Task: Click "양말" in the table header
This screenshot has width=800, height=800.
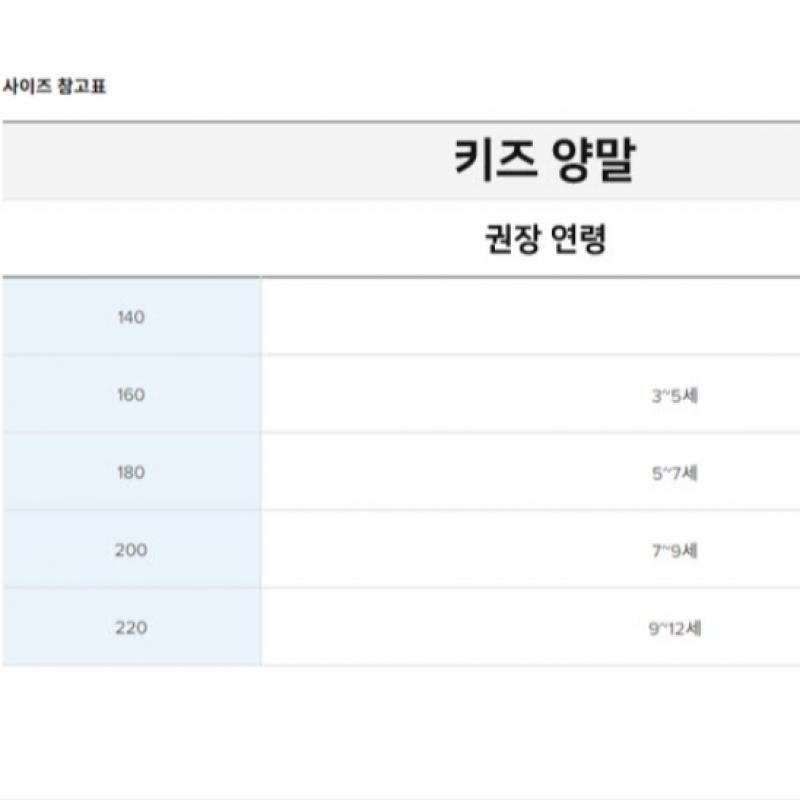Action: point(594,161)
